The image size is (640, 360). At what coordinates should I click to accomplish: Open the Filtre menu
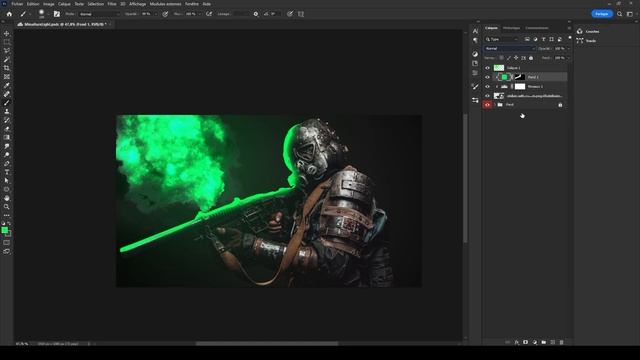coord(112,4)
